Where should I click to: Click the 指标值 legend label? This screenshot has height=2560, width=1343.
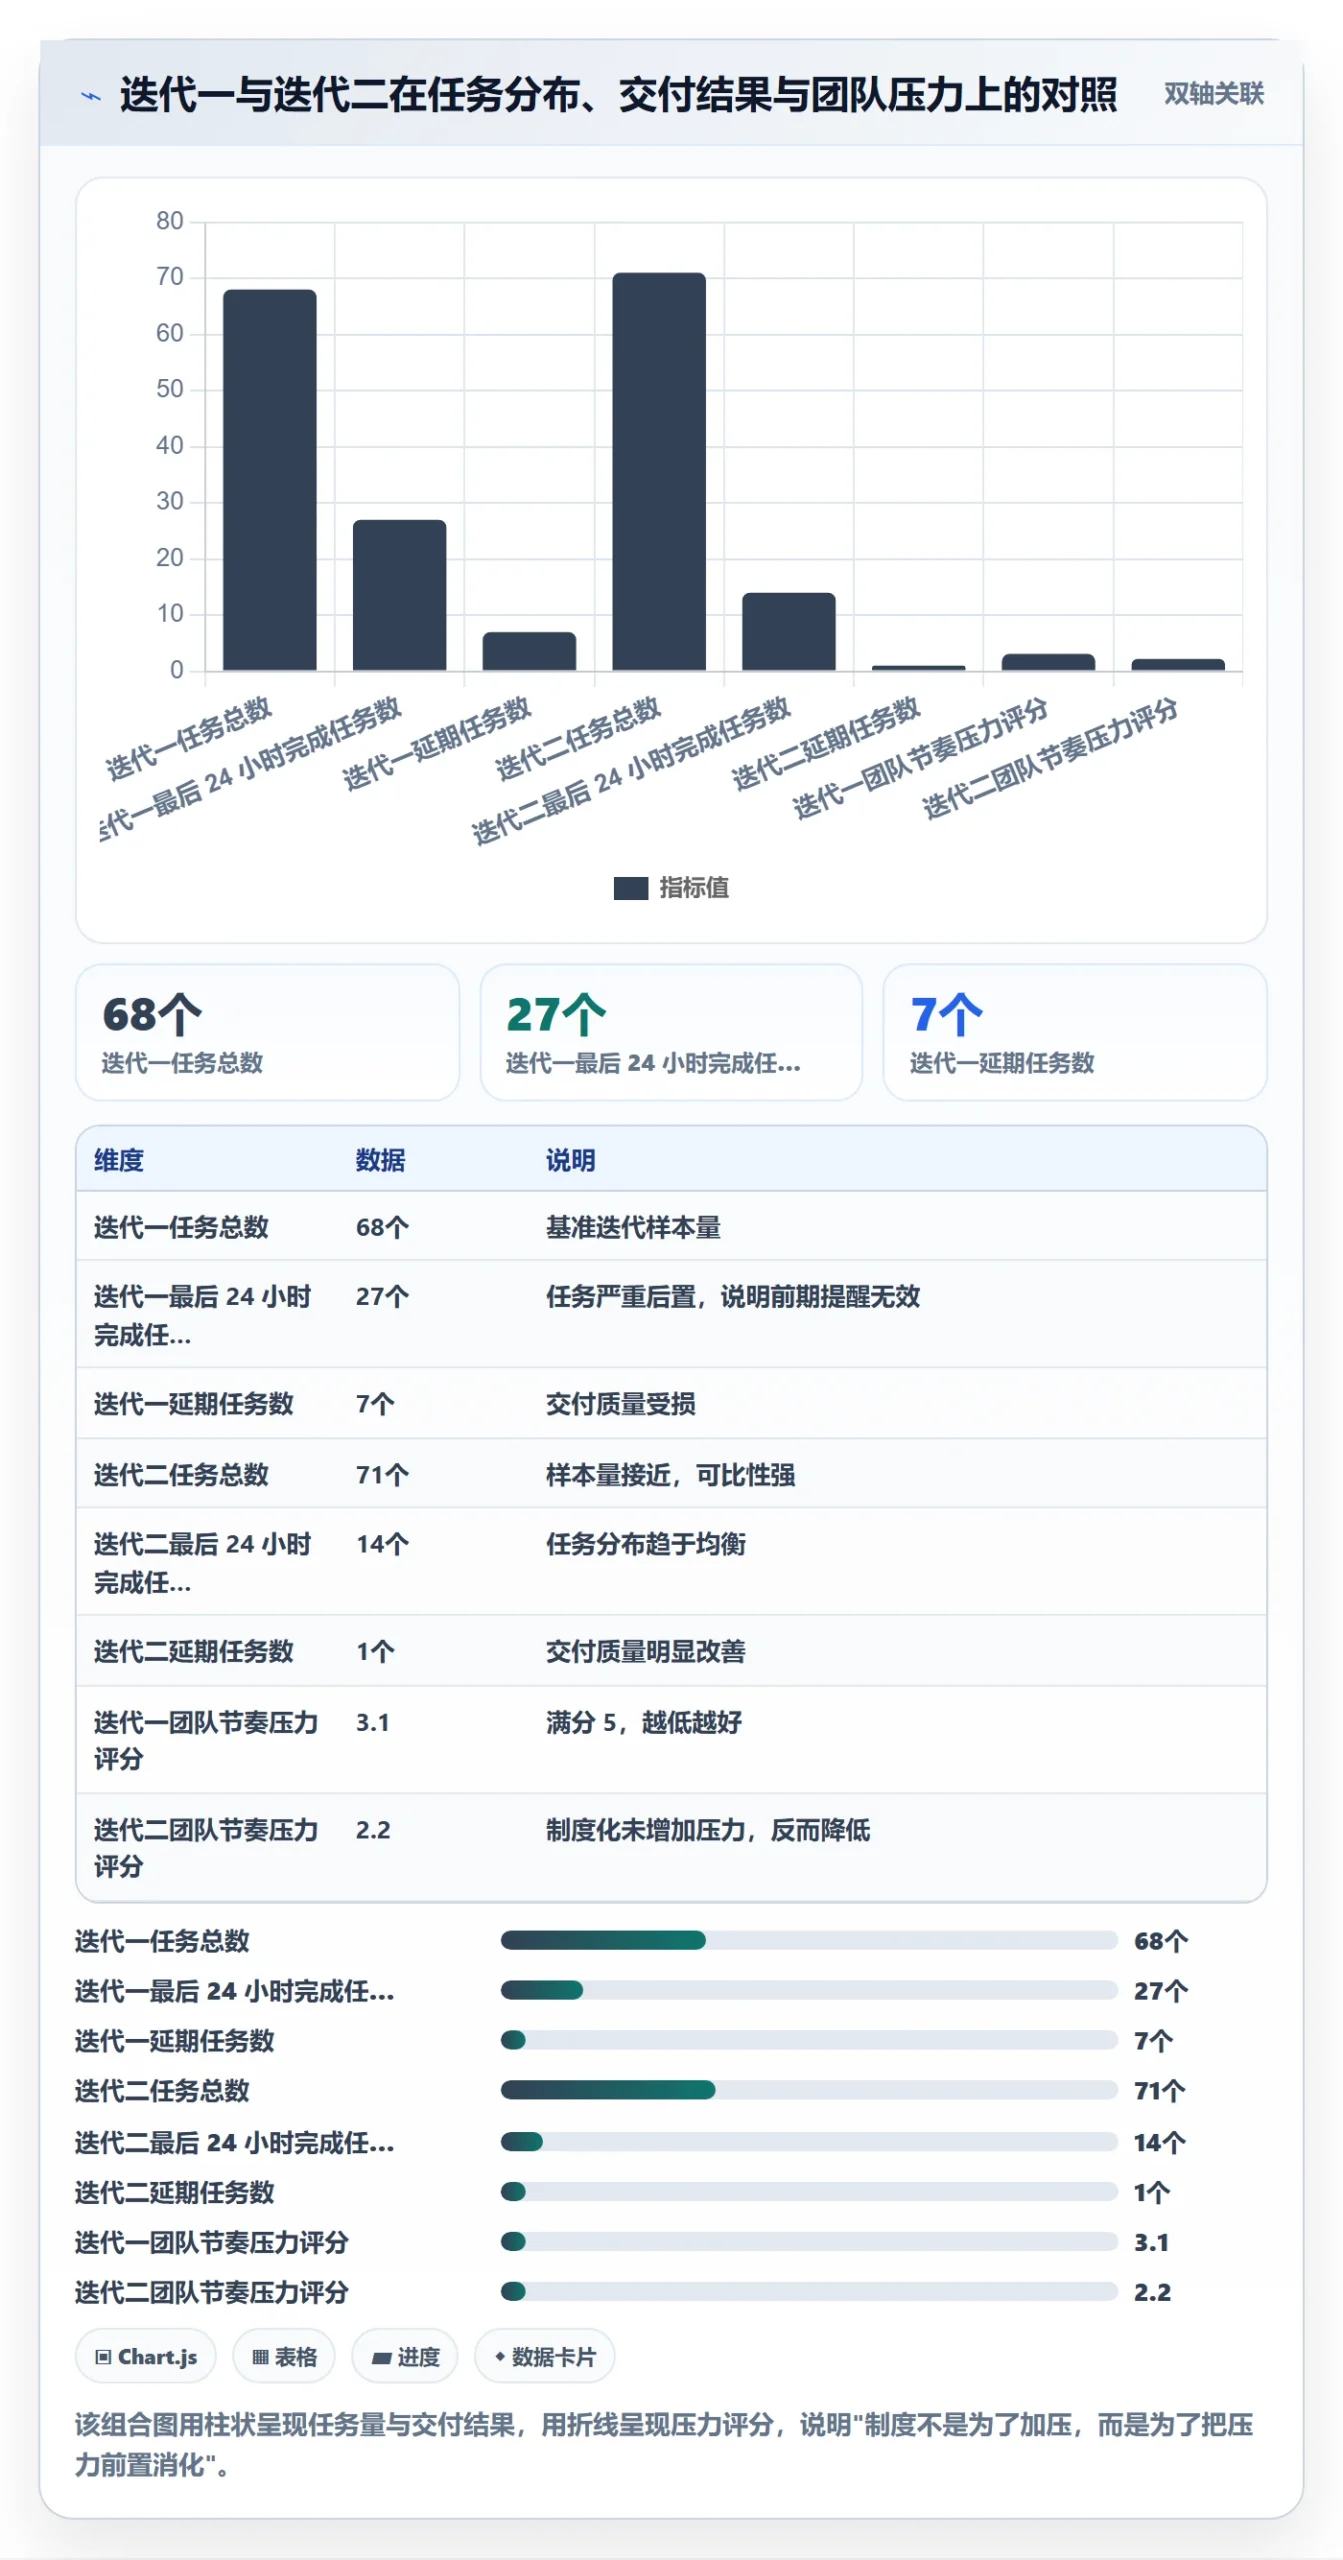point(694,888)
